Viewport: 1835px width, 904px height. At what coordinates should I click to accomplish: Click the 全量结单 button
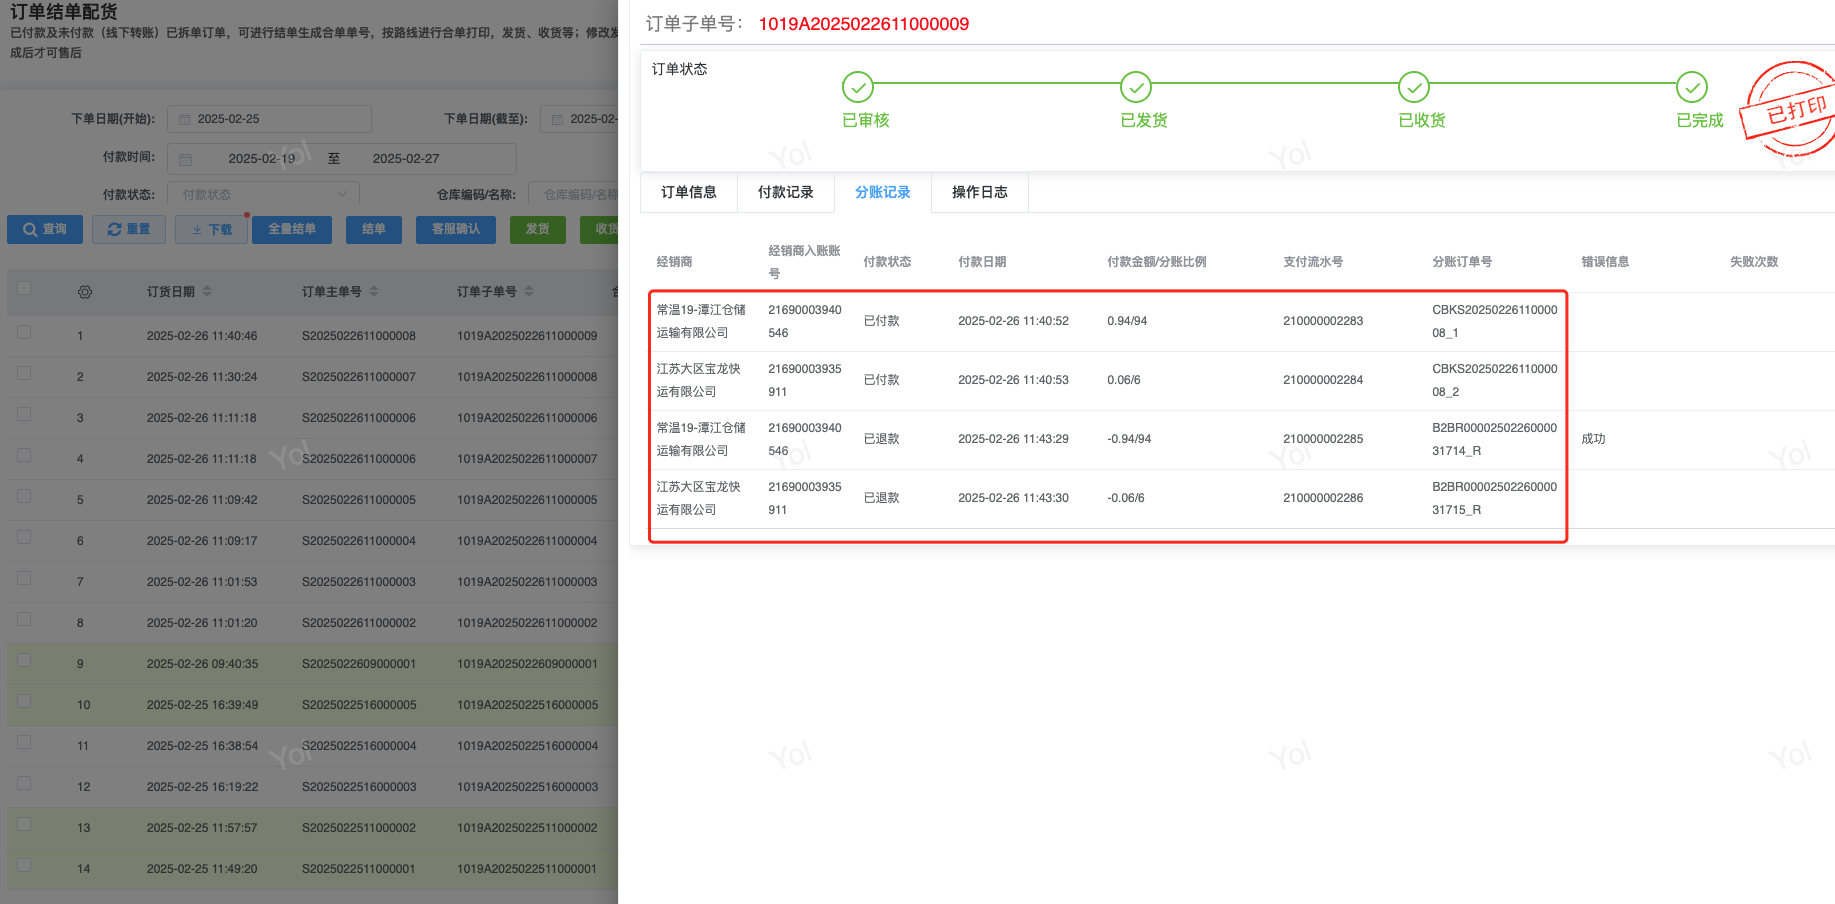pos(292,229)
